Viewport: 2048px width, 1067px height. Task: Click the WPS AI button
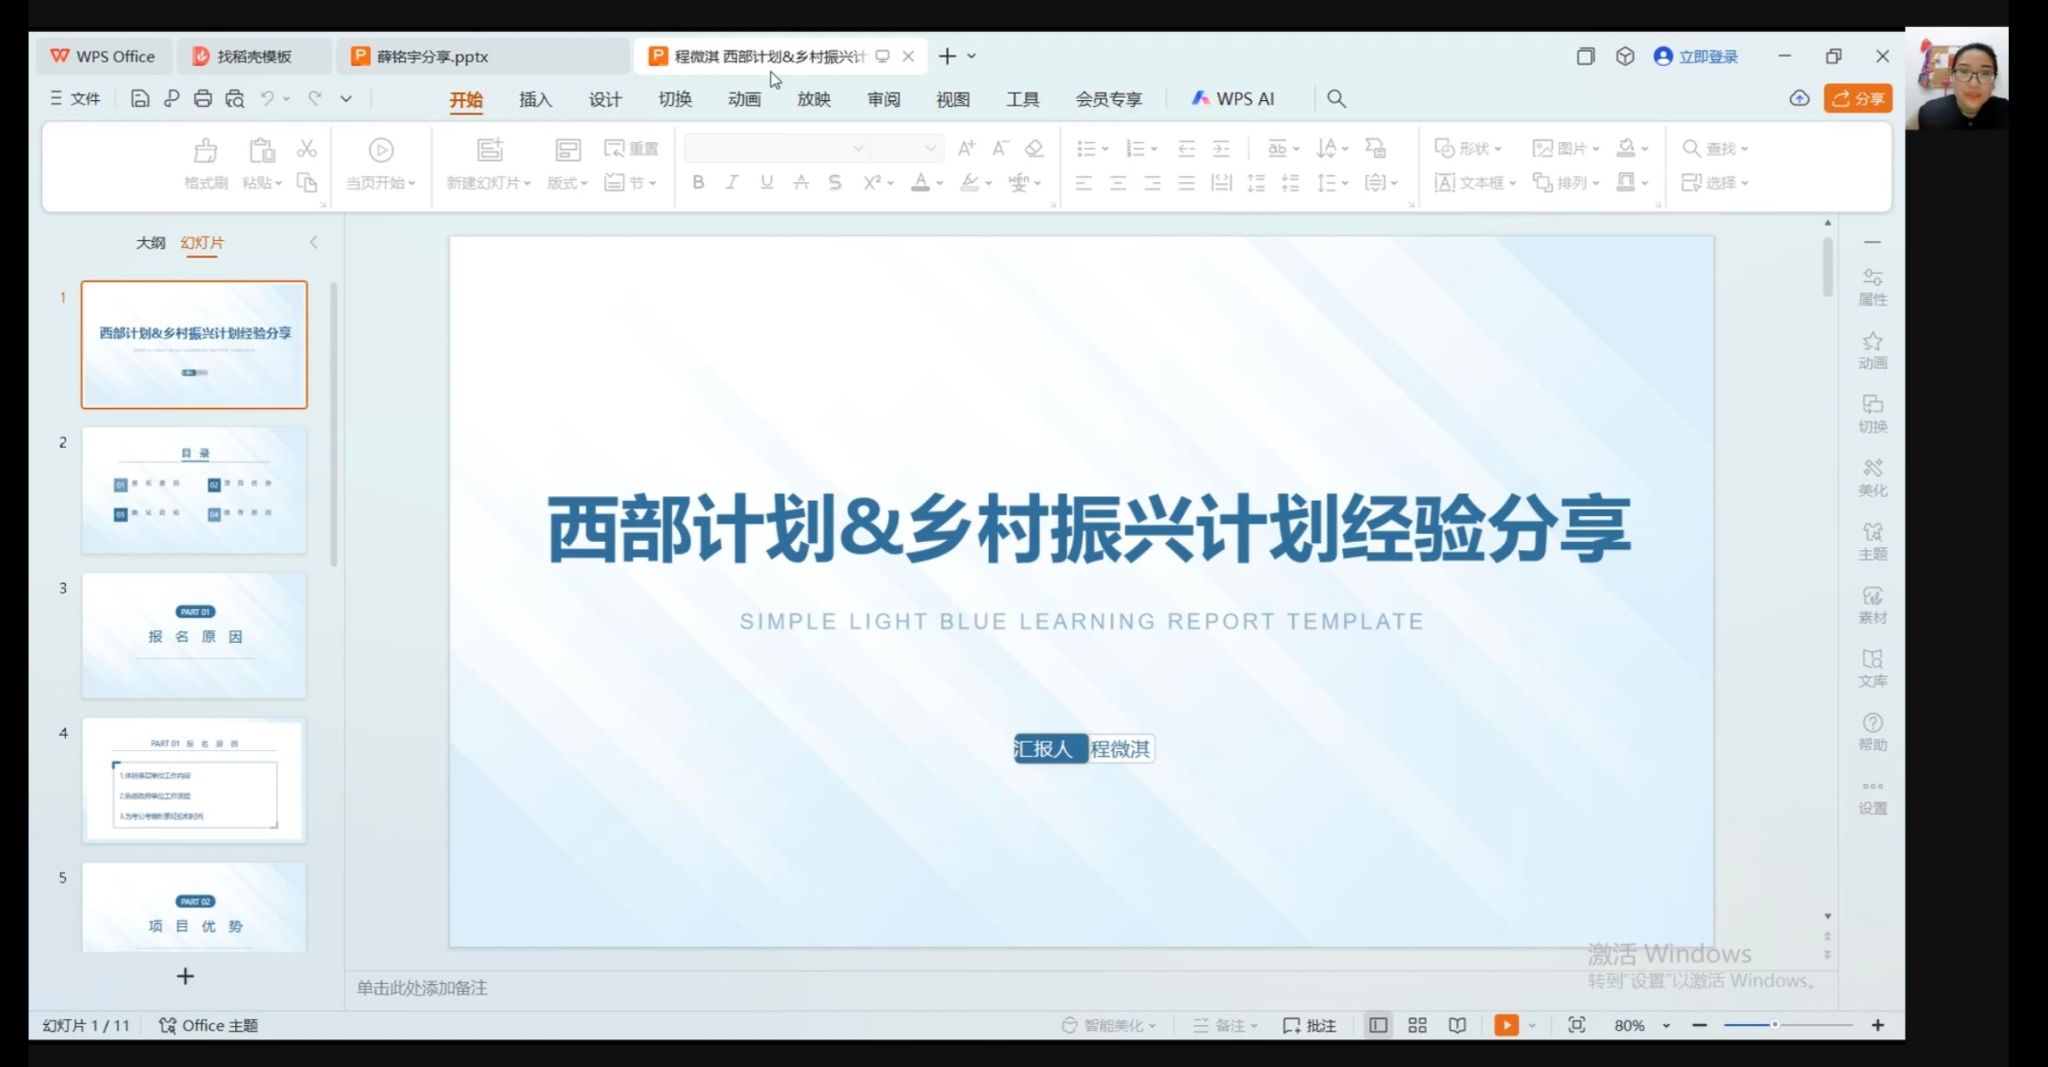tap(1232, 98)
